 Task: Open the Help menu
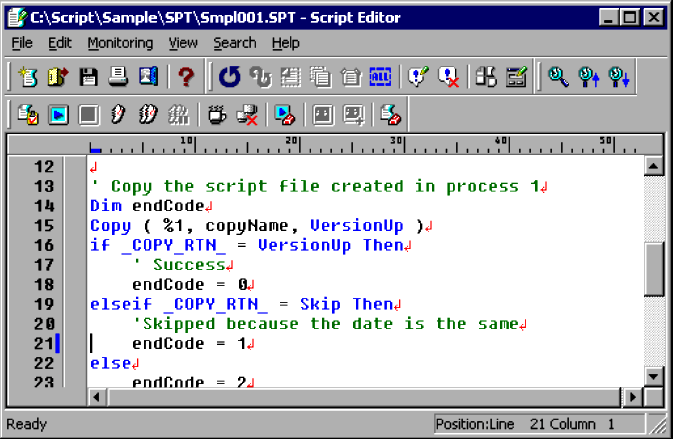click(x=285, y=43)
